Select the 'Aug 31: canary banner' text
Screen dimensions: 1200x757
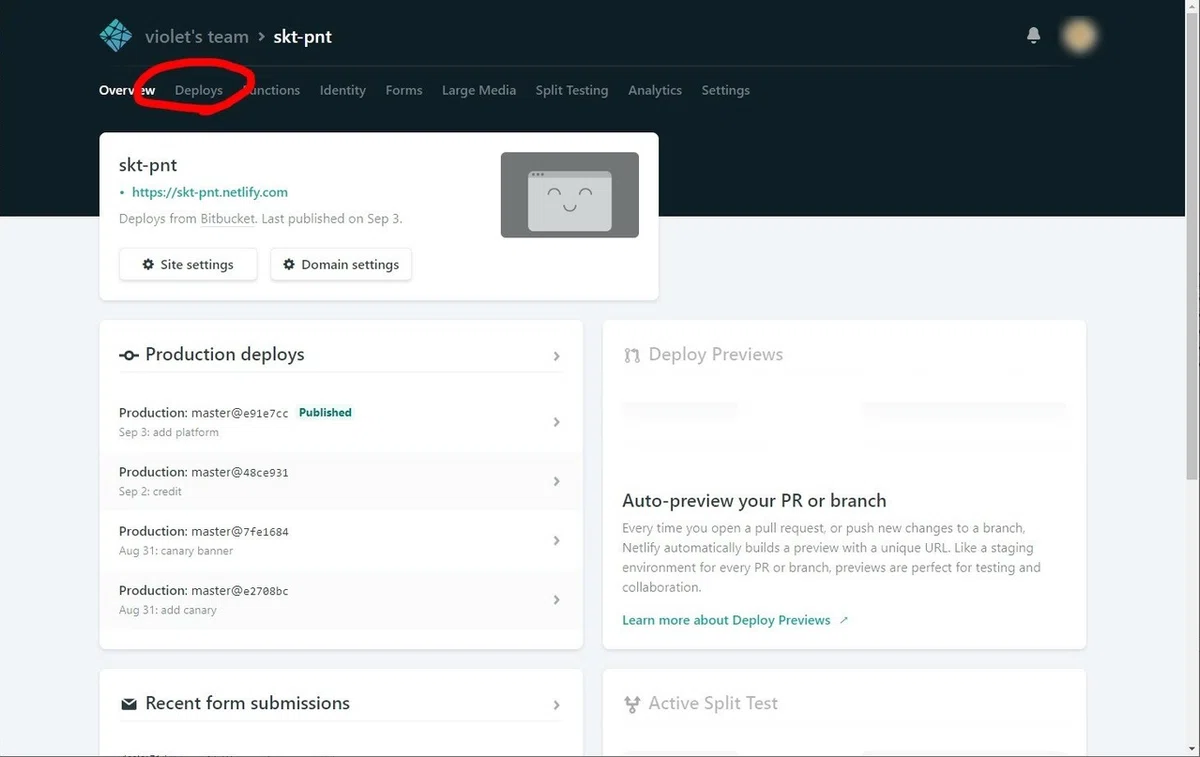click(176, 551)
